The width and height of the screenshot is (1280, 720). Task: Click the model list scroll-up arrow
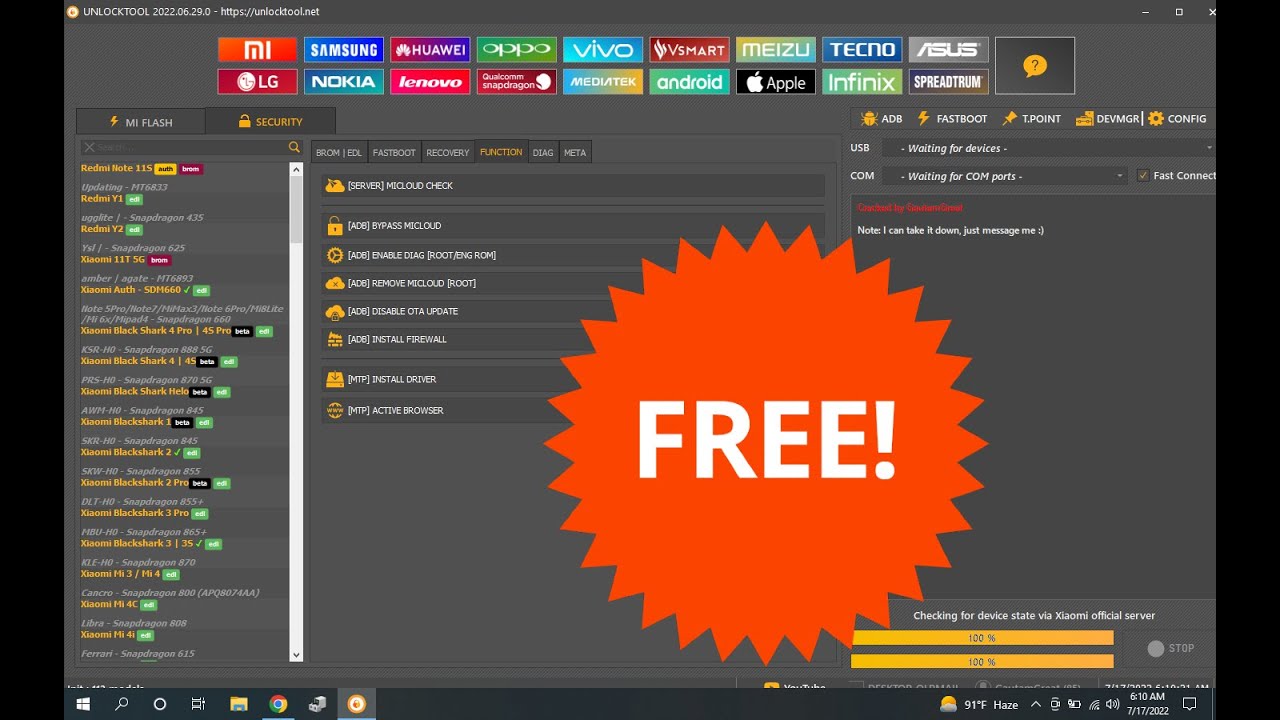[296, 170]
